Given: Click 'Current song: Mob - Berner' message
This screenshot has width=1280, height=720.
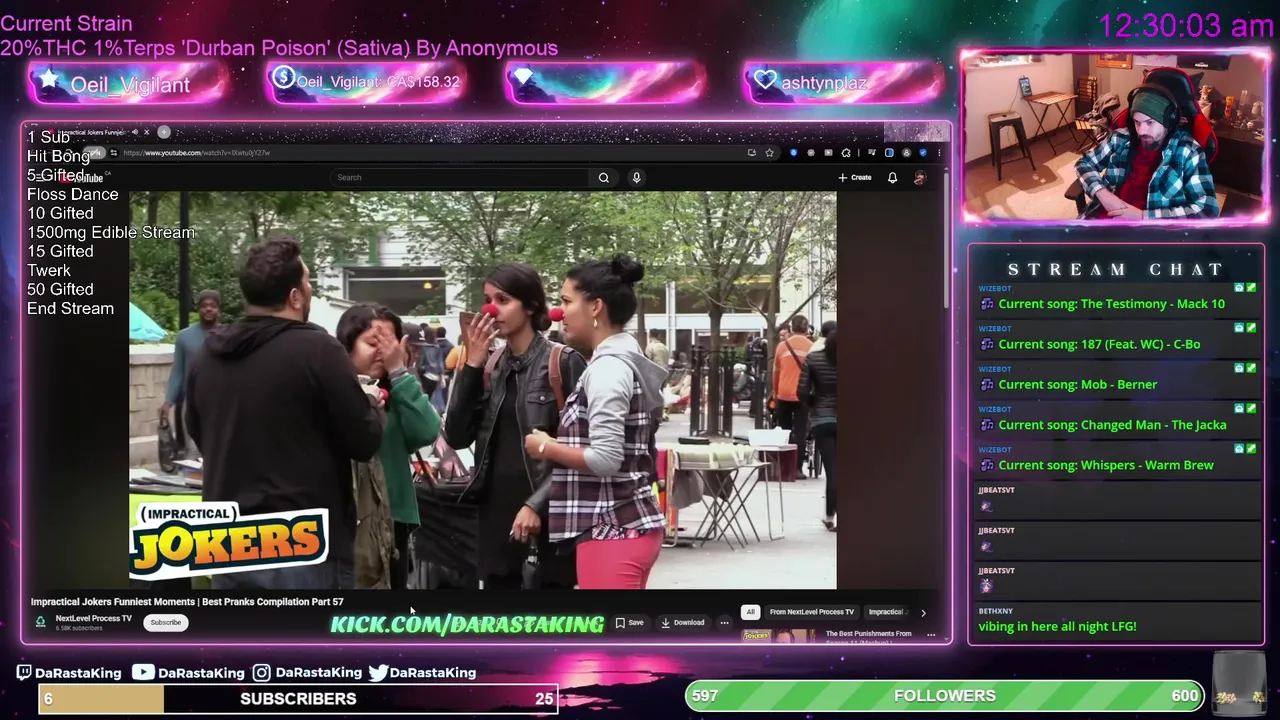Looking at the screenshot, I should [1077, 384].
